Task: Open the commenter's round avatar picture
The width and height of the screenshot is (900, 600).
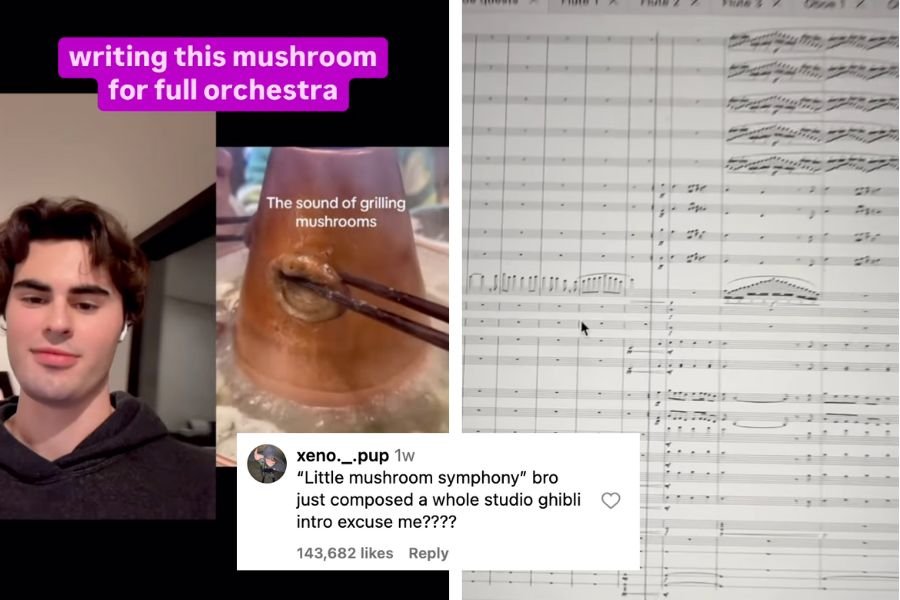Action: (267, 464)
